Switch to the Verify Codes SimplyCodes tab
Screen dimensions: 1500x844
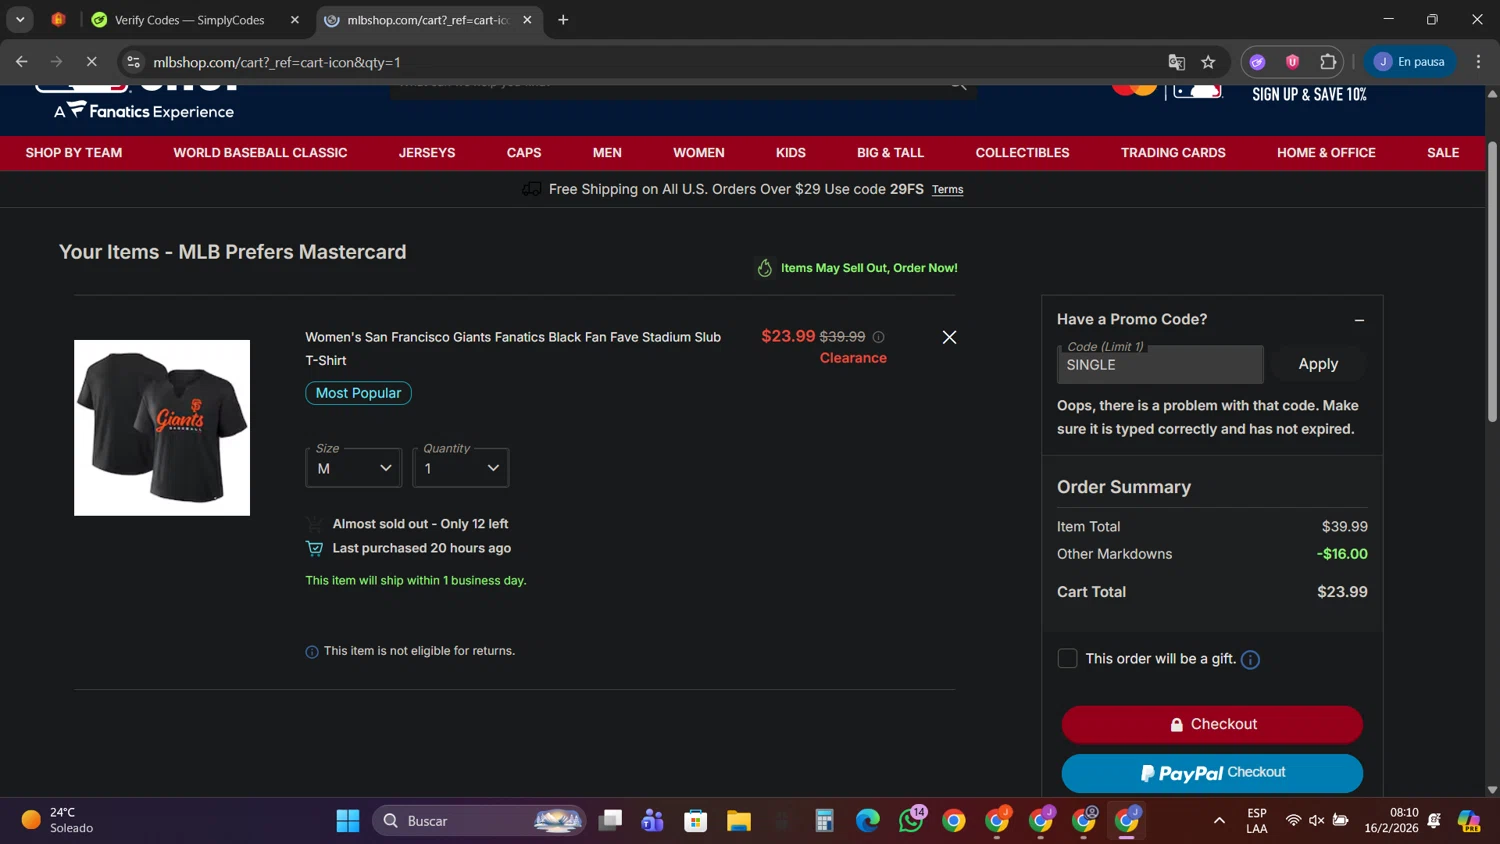coord(190,20)
